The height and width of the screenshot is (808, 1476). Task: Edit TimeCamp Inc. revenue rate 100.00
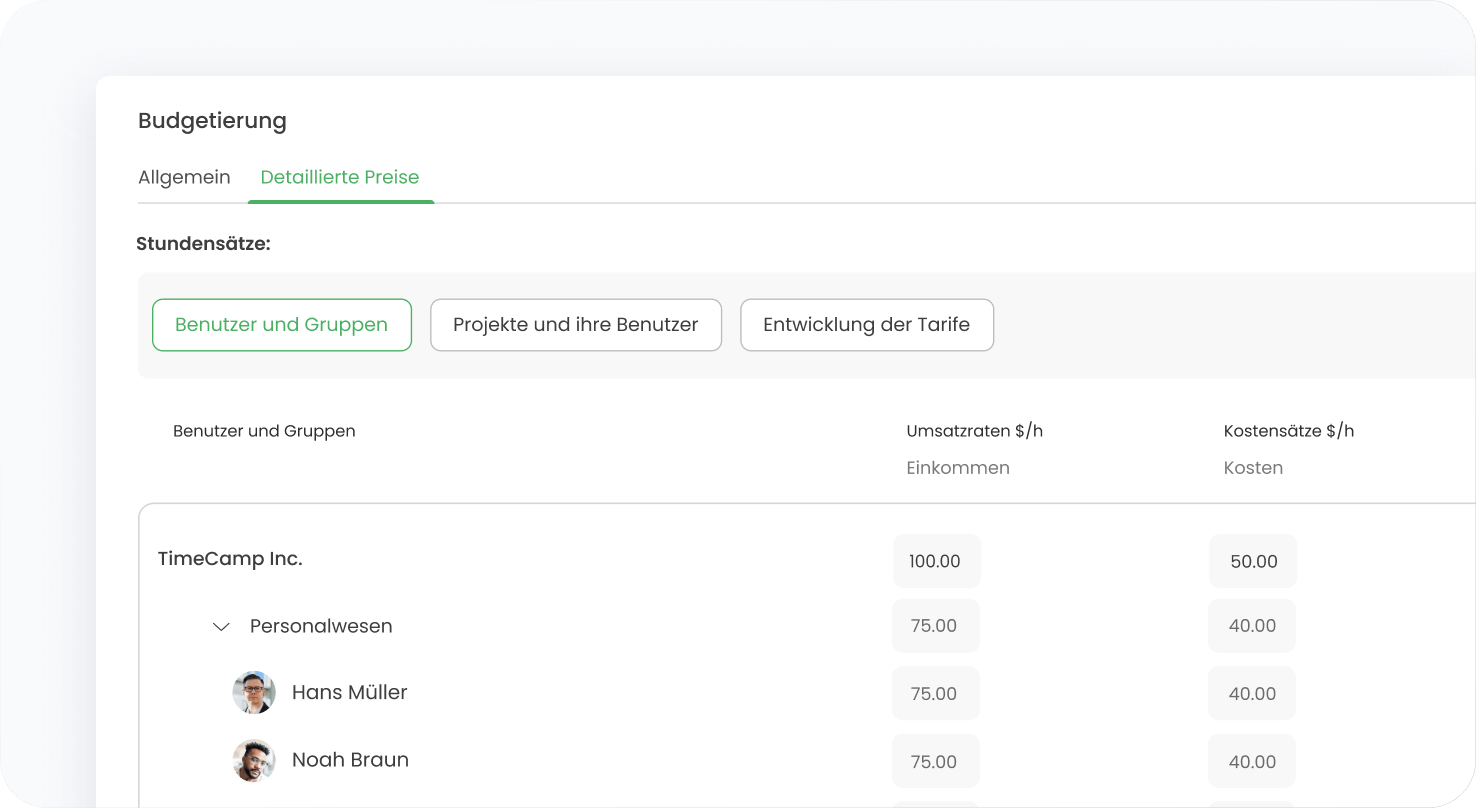click(x=936, y=561)
